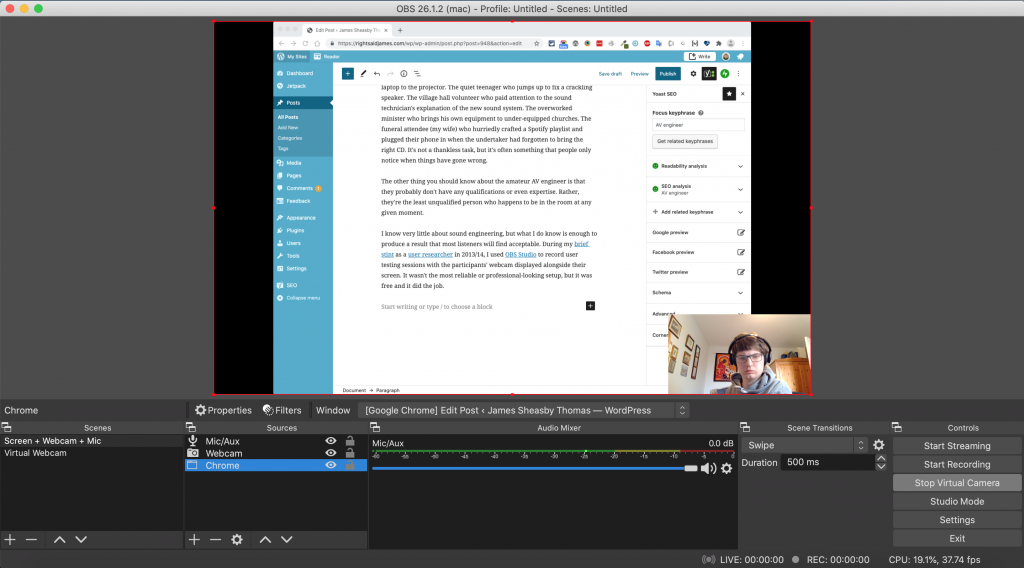Viewport: 1024px width, 568px height.
Task: Toggle visibility of Chrome source
Action: click(x=330, y=465)
